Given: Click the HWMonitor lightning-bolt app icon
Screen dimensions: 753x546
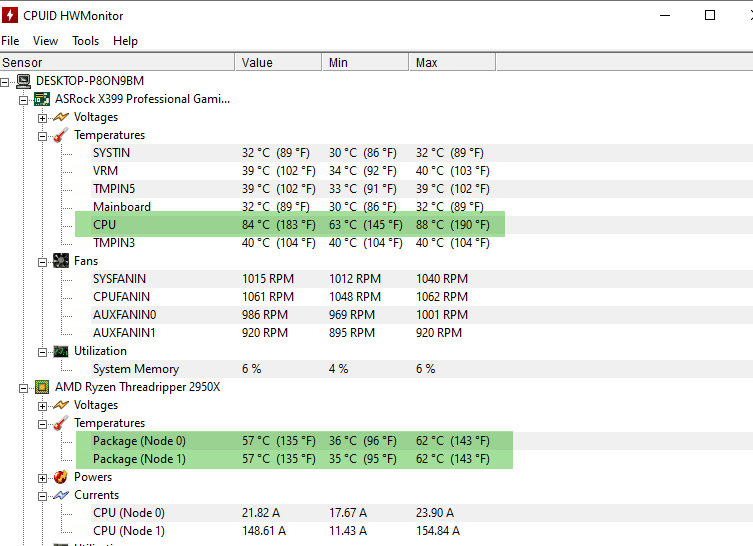Looking at the screenshot, I should click(x=10, y=15).
